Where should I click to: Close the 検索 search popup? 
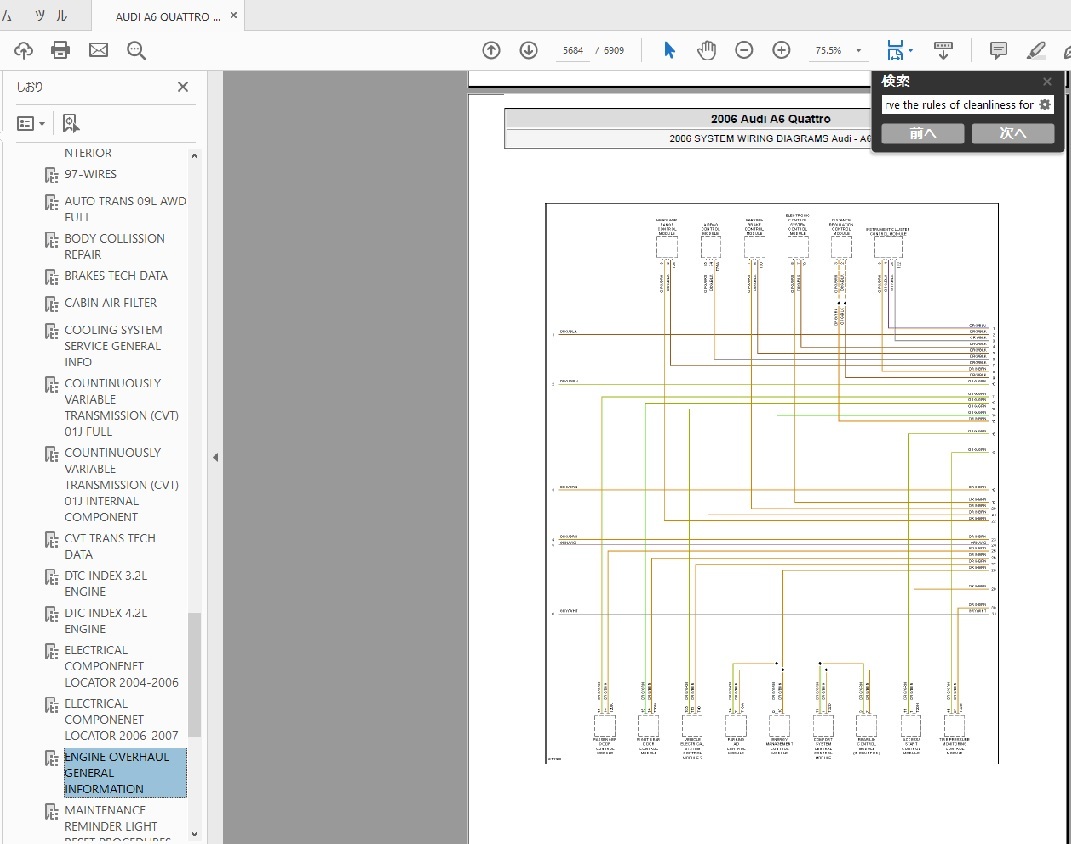(1047, 81)
